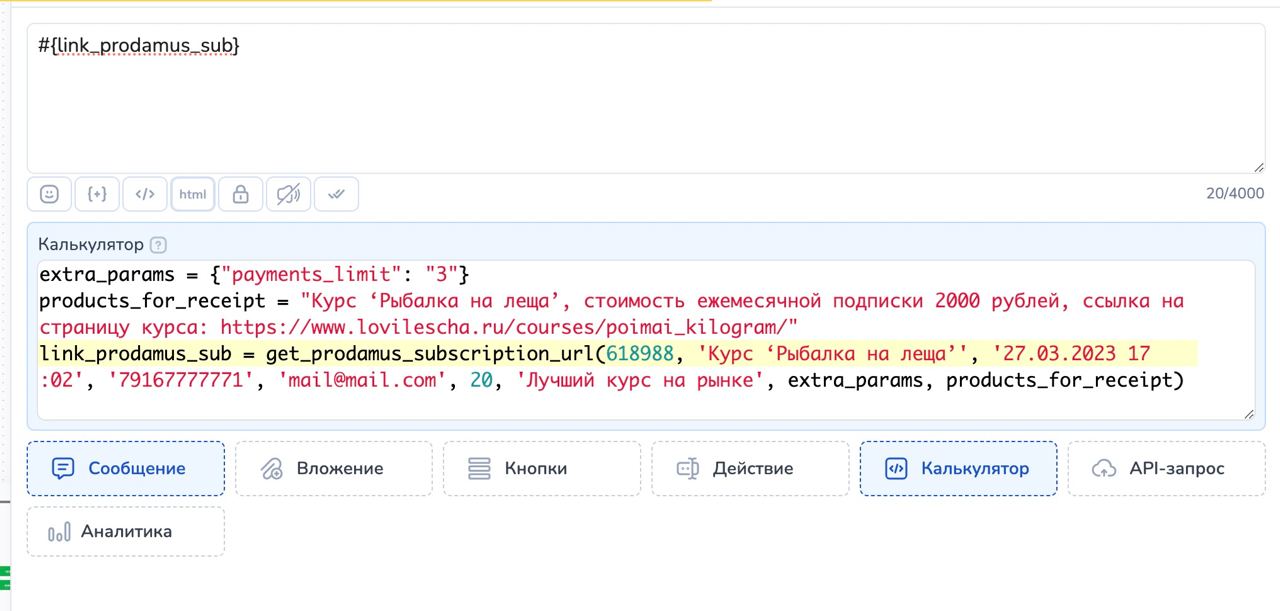Image resolution: width=1280 pixels, height=611 pixels.
Task: Click the insert variable {+} icon
Action: [97, 194]
